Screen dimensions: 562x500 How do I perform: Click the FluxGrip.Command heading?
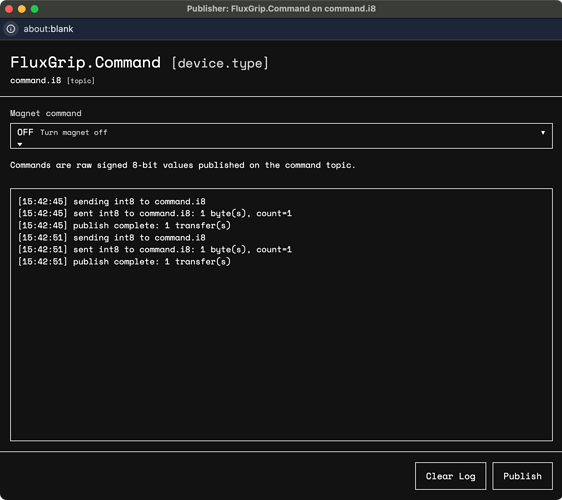85,63
